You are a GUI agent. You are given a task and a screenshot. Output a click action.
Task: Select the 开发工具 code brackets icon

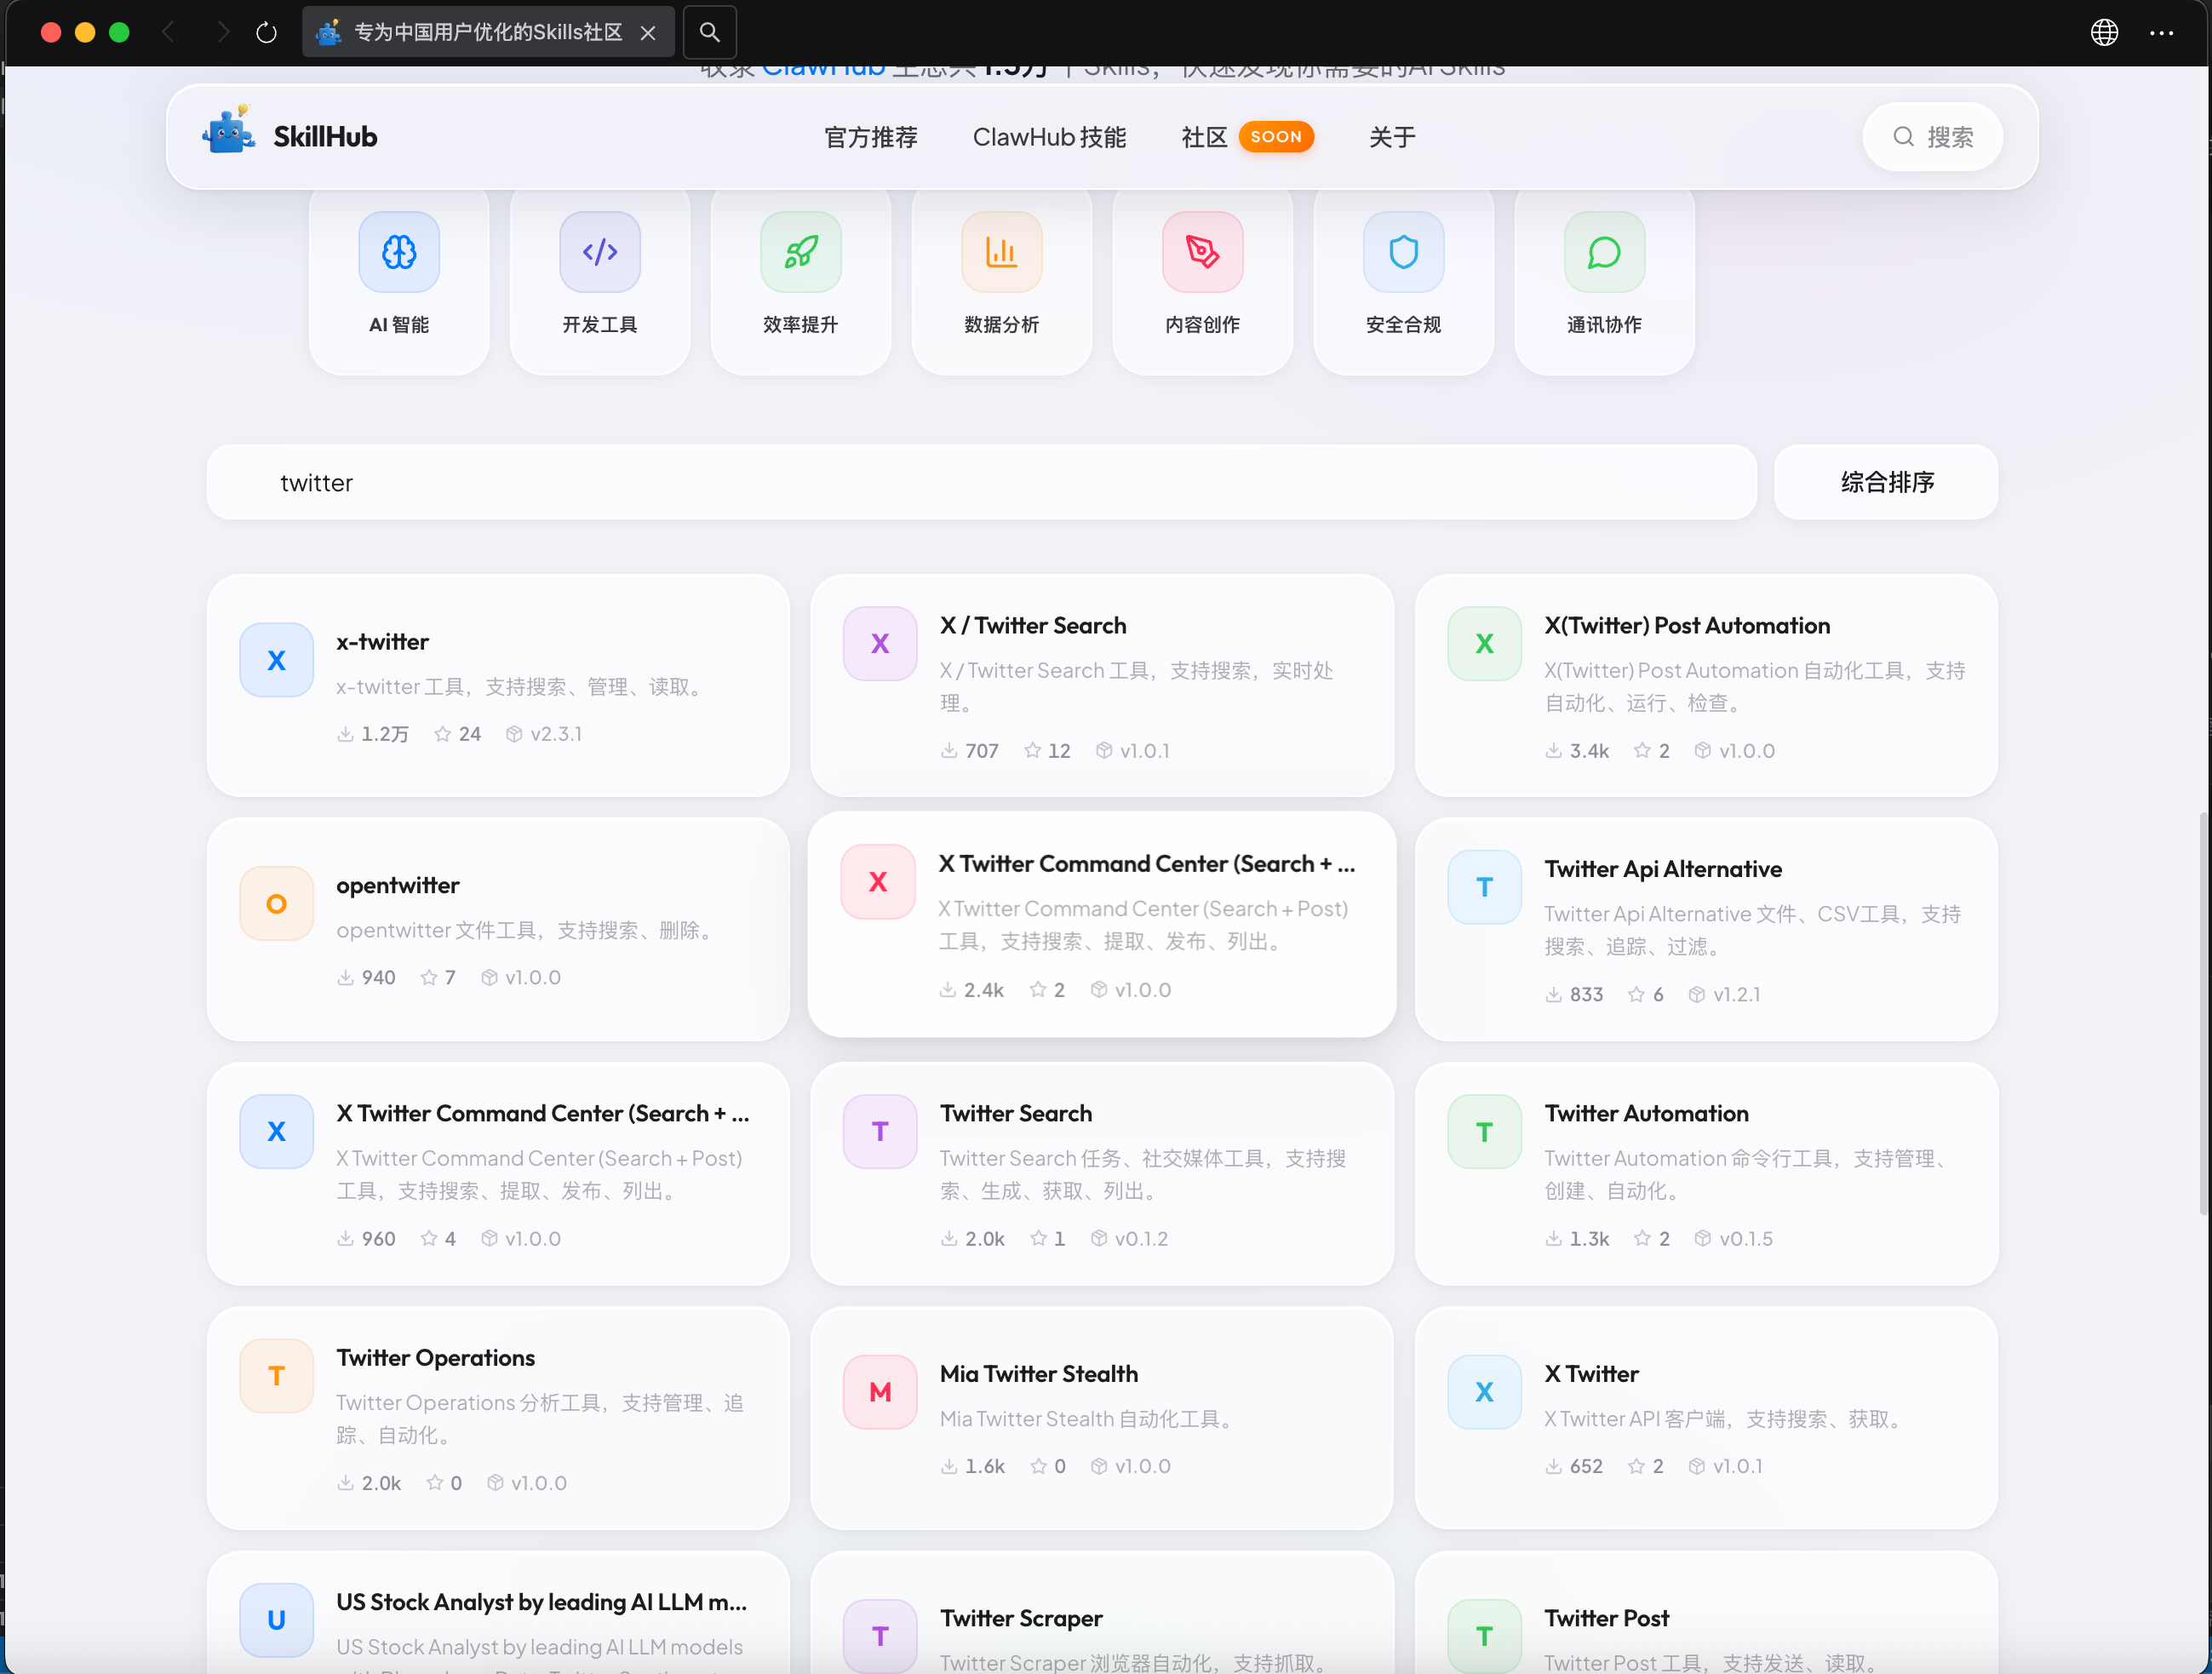(x=600, y=252)
